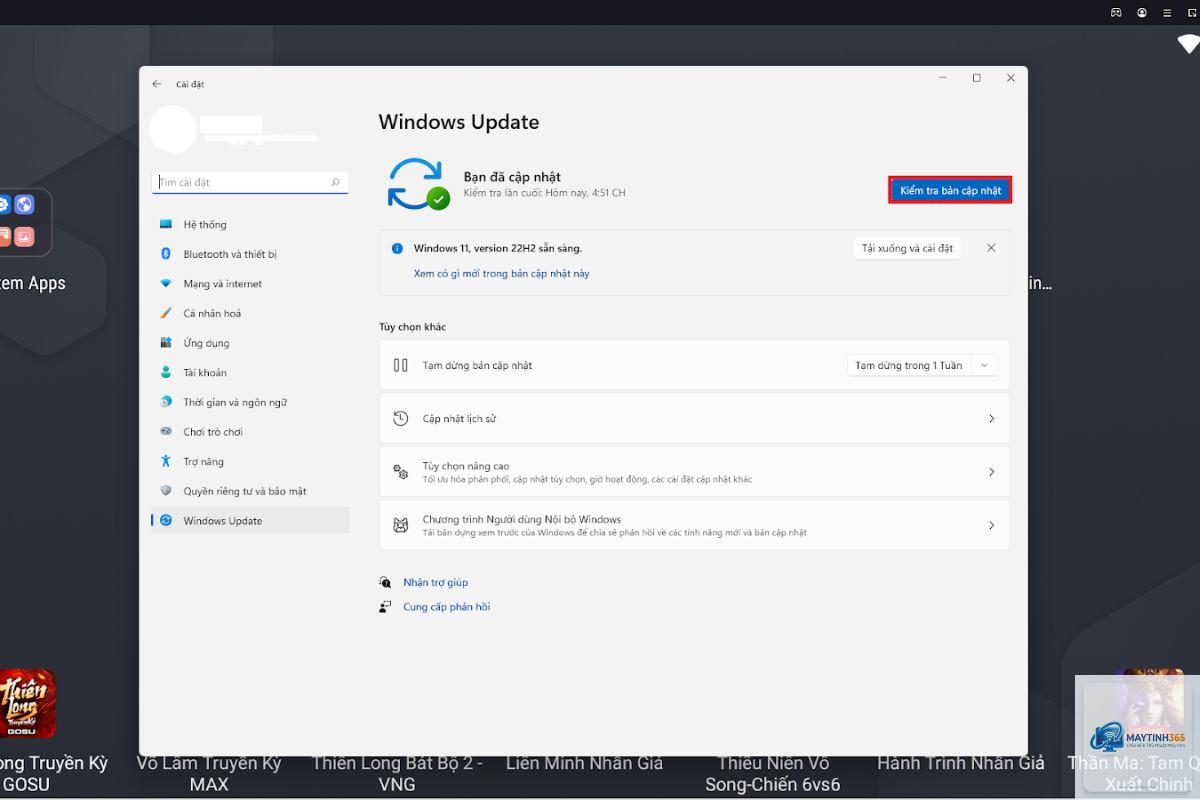Screen dimensions: 1200x800
Task: Click the update sync status icon
Action: [x=418, y=184]
